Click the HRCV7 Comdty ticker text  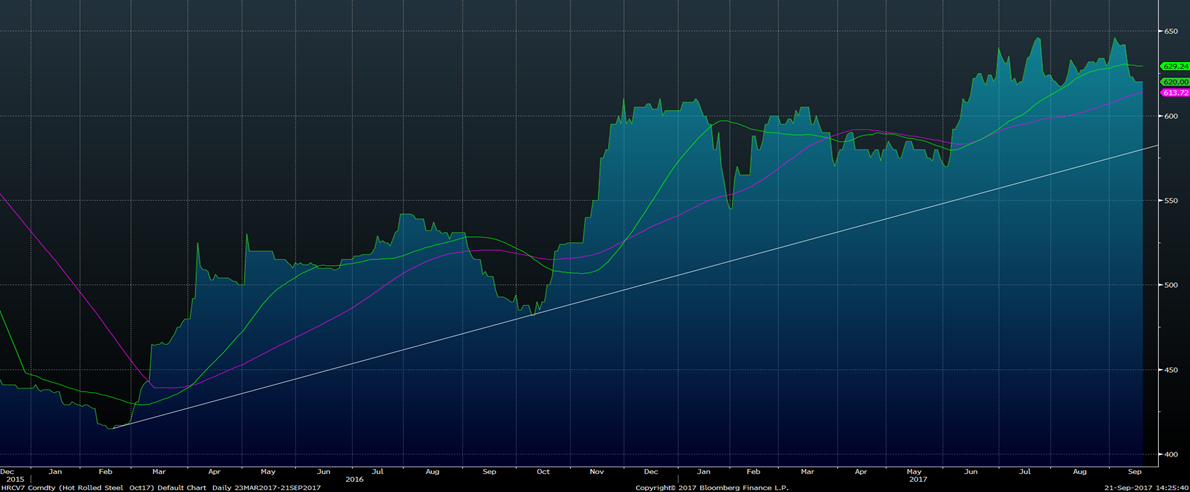pos(28,487)
